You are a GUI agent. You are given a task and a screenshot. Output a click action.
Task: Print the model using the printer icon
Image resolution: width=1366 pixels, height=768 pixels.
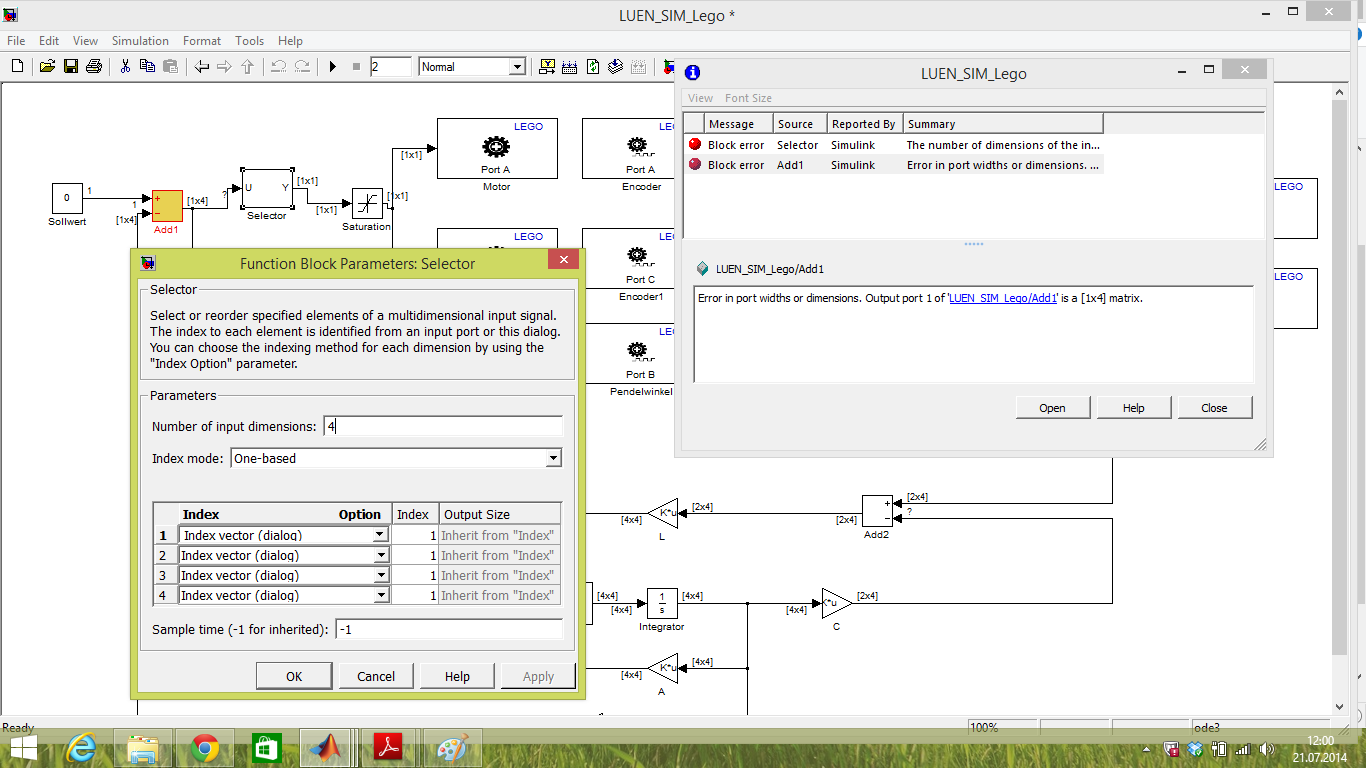[x=94, y=67]
